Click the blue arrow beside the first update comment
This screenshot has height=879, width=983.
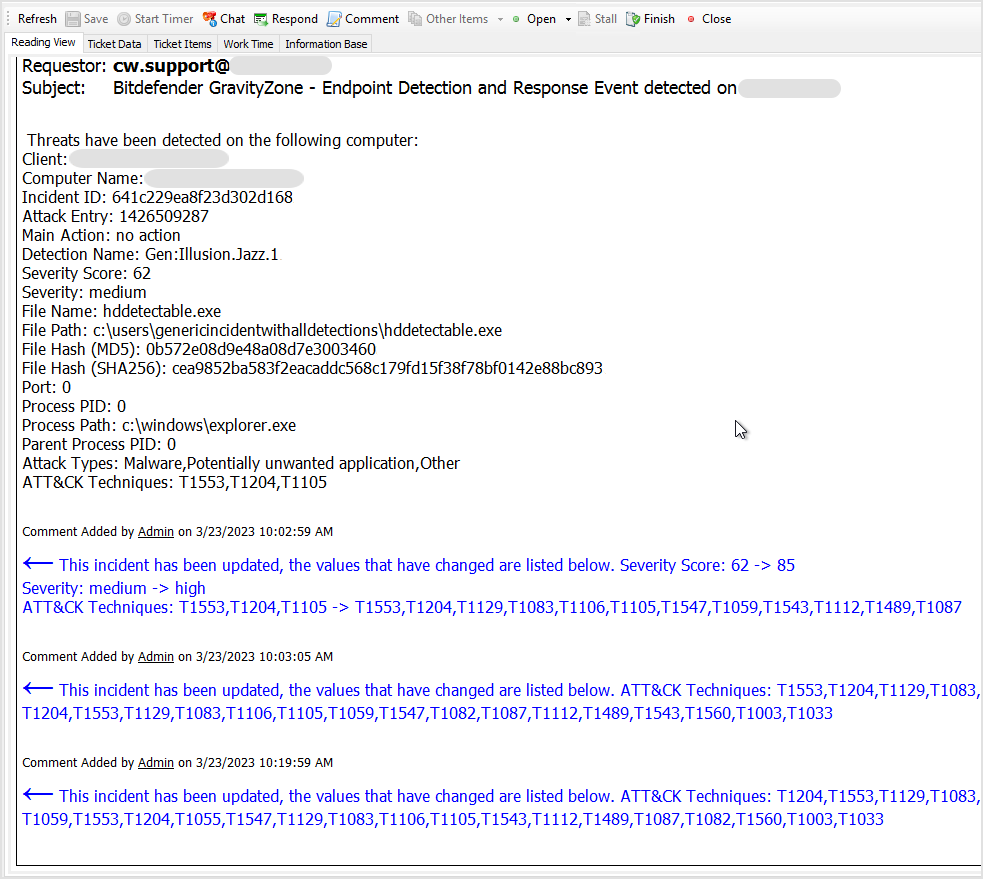37,562
